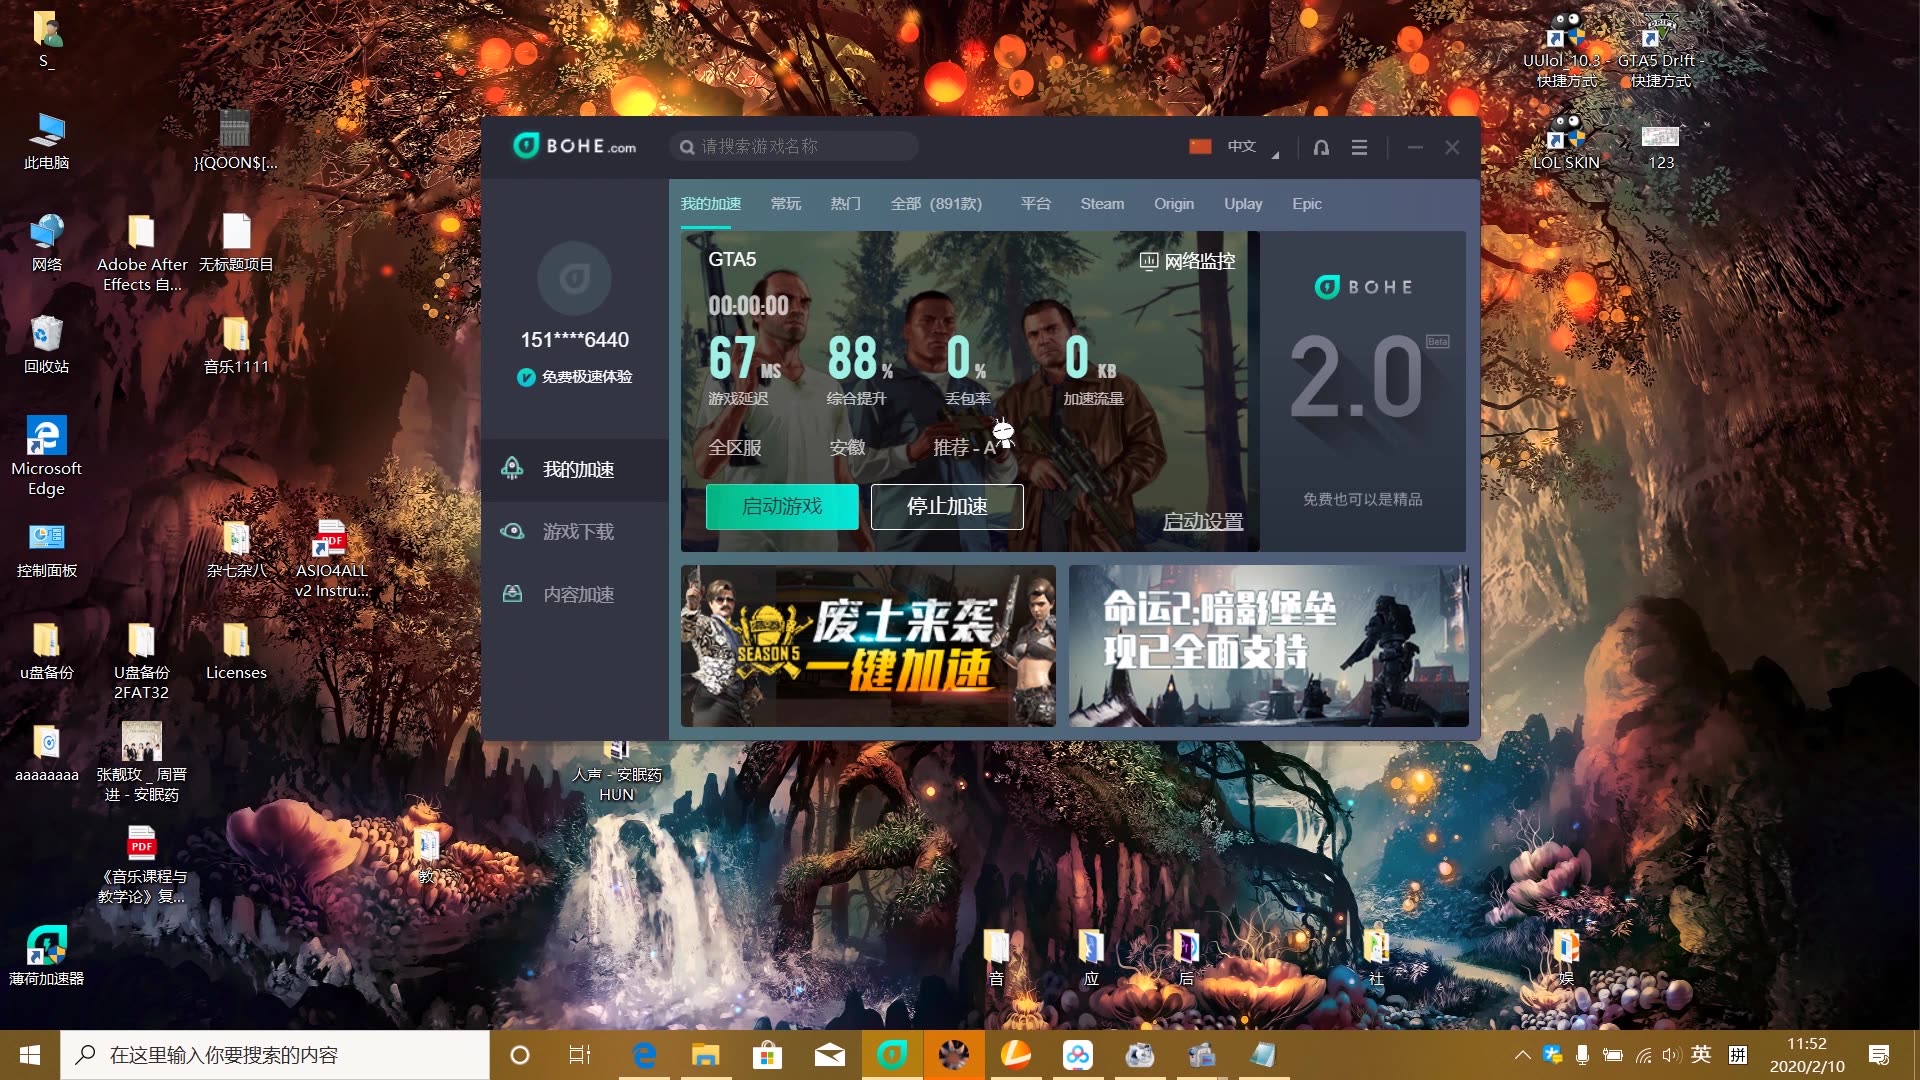Select 内容加速 in the sidebar
The image size is (1920, 1080).
click(575, 594)
